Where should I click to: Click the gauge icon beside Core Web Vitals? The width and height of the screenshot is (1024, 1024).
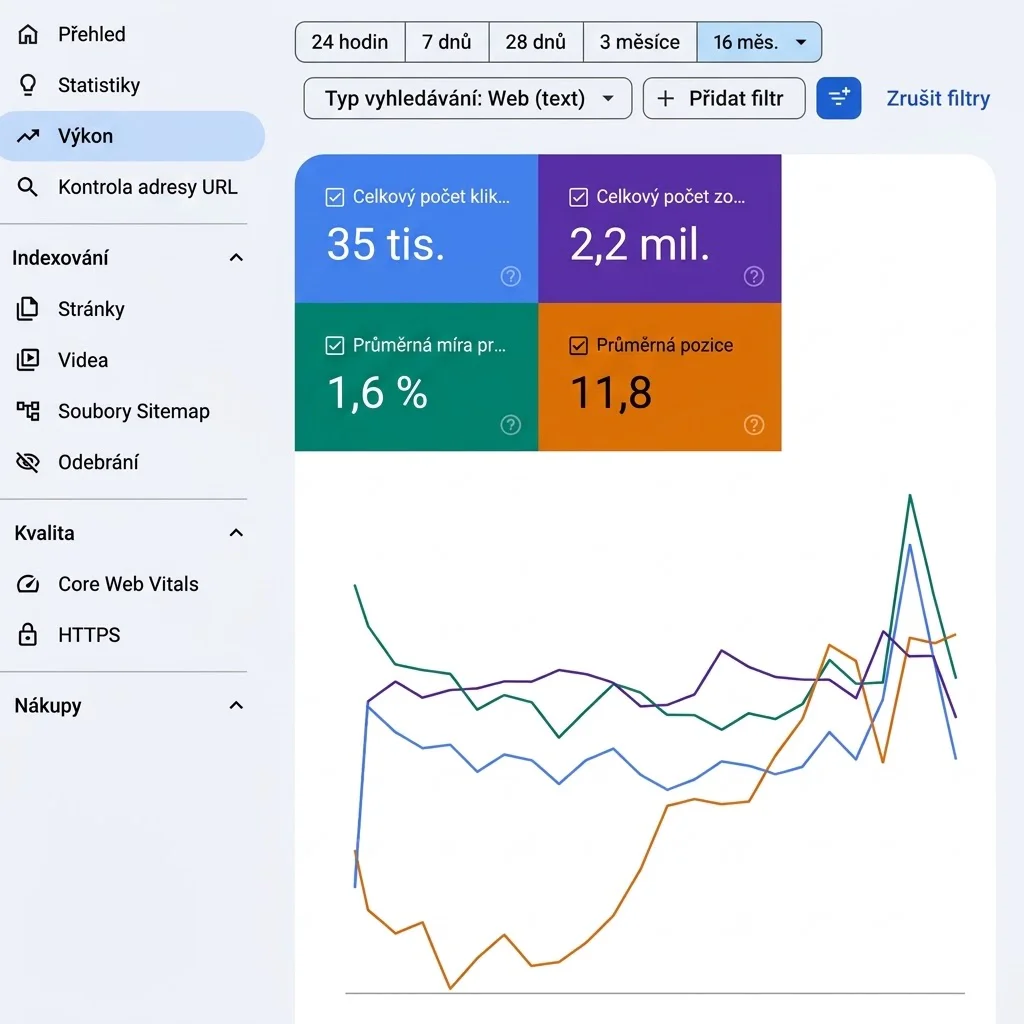(x=27, y=584)
